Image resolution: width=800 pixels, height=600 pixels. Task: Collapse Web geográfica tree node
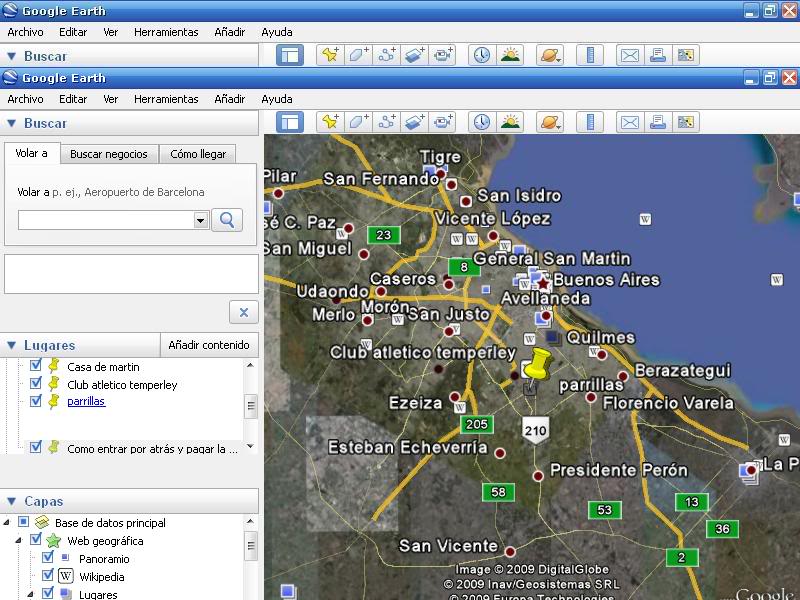pos(19,540)
